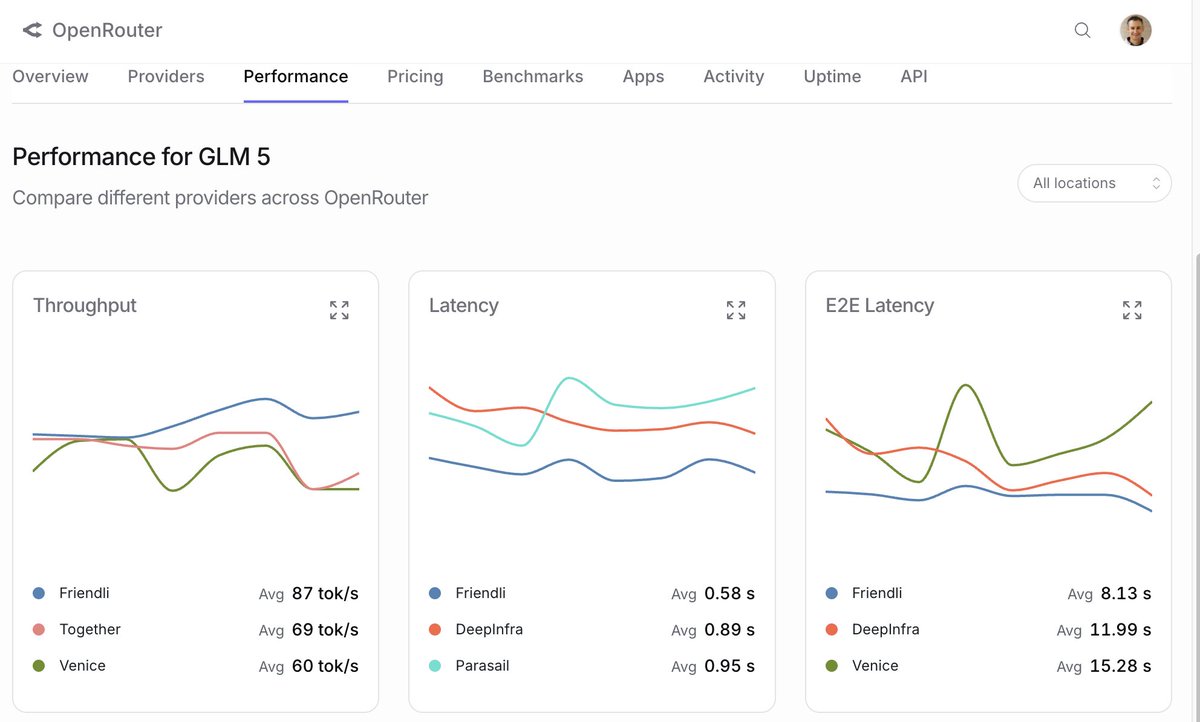Click Venice green dot in Throughput legend
Viewport: 1200px width, 722px height.
point(39,665)
